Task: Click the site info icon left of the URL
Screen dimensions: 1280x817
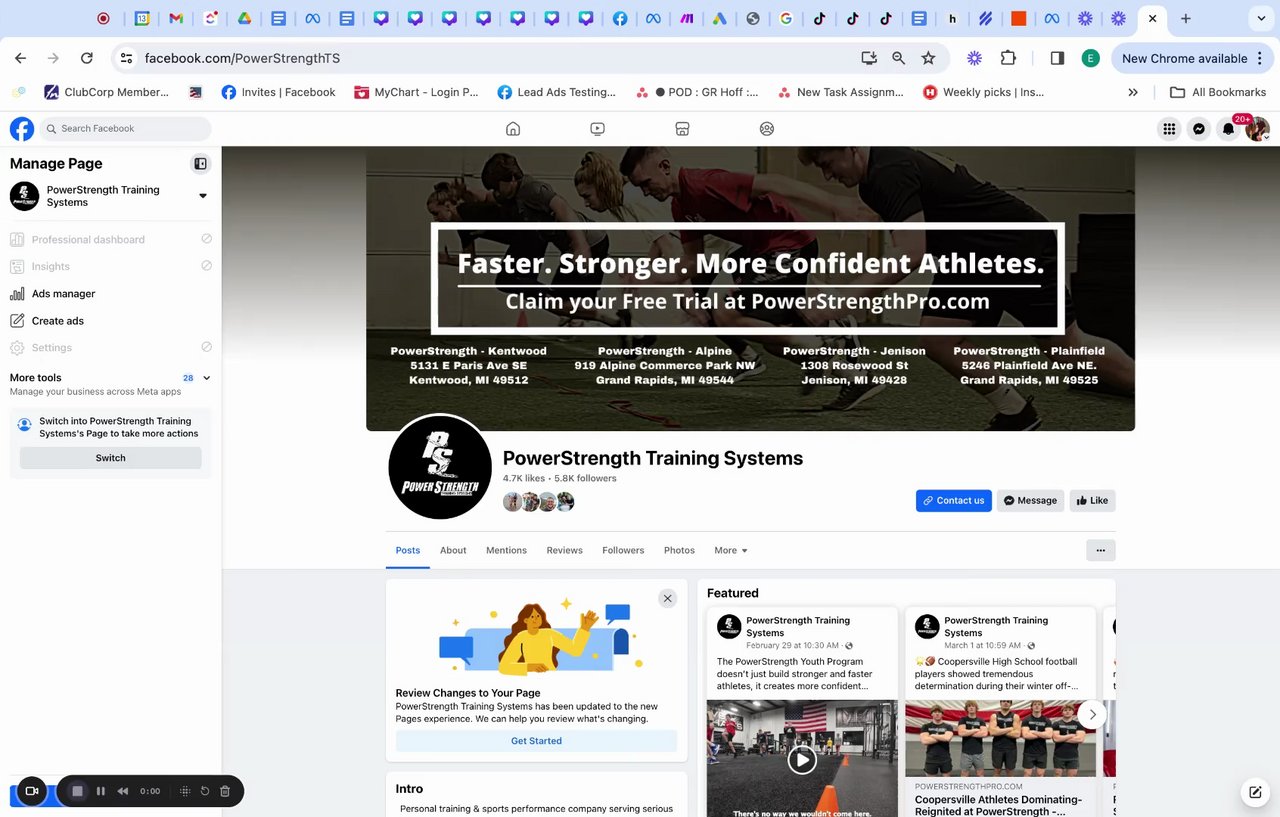Action: (126, 58)
